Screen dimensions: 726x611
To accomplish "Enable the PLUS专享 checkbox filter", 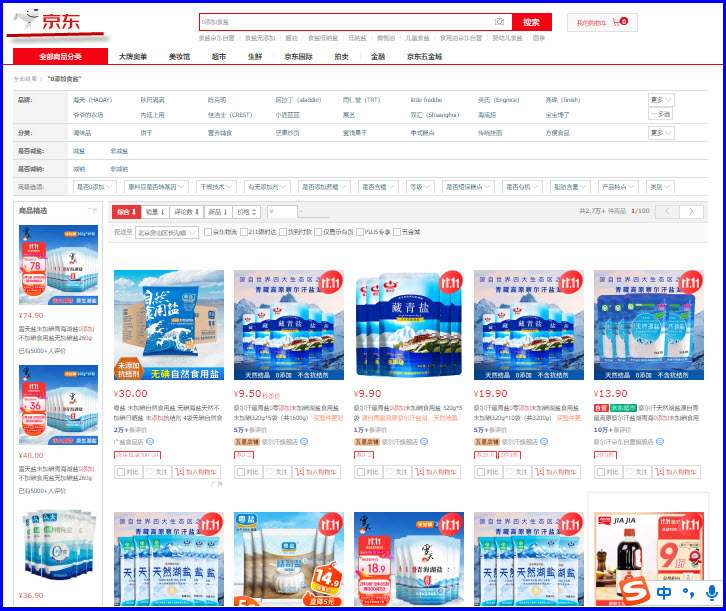I will tap(360, 232).
